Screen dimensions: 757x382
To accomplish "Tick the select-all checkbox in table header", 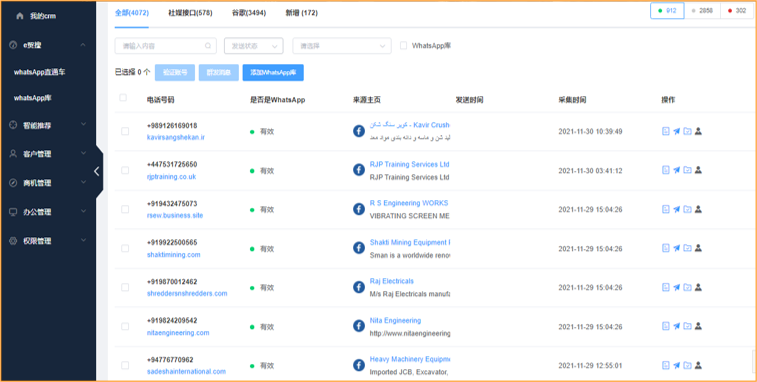I will (x=123, y=98).
